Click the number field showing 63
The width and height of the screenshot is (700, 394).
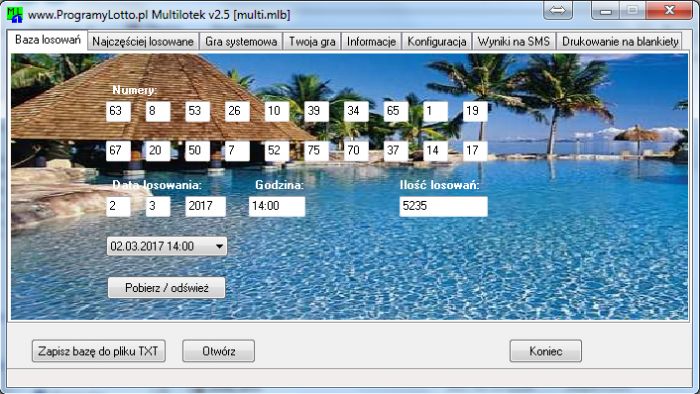[118, 111]
